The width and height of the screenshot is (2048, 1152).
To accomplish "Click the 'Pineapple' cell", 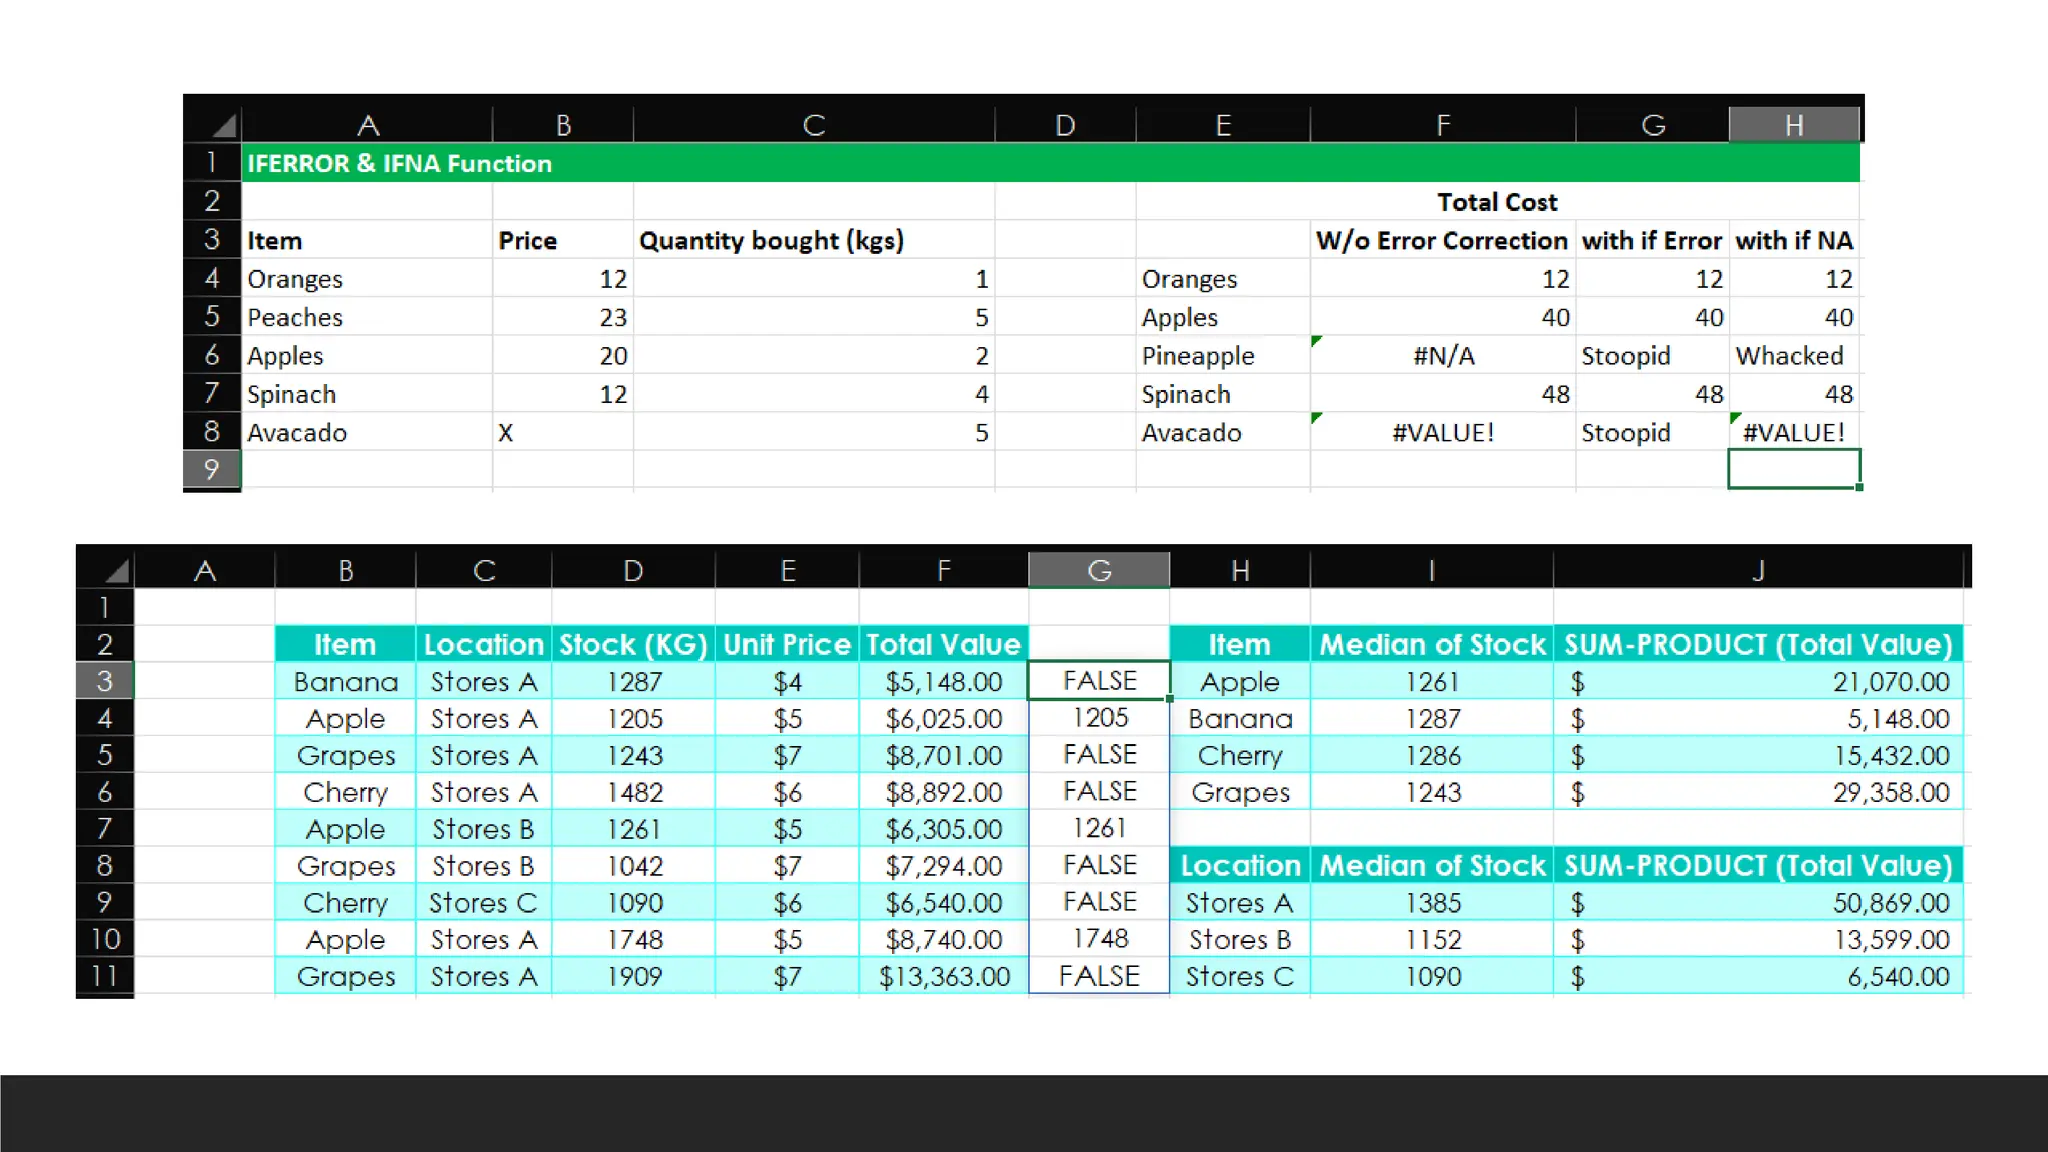I will pos(1198,356).
